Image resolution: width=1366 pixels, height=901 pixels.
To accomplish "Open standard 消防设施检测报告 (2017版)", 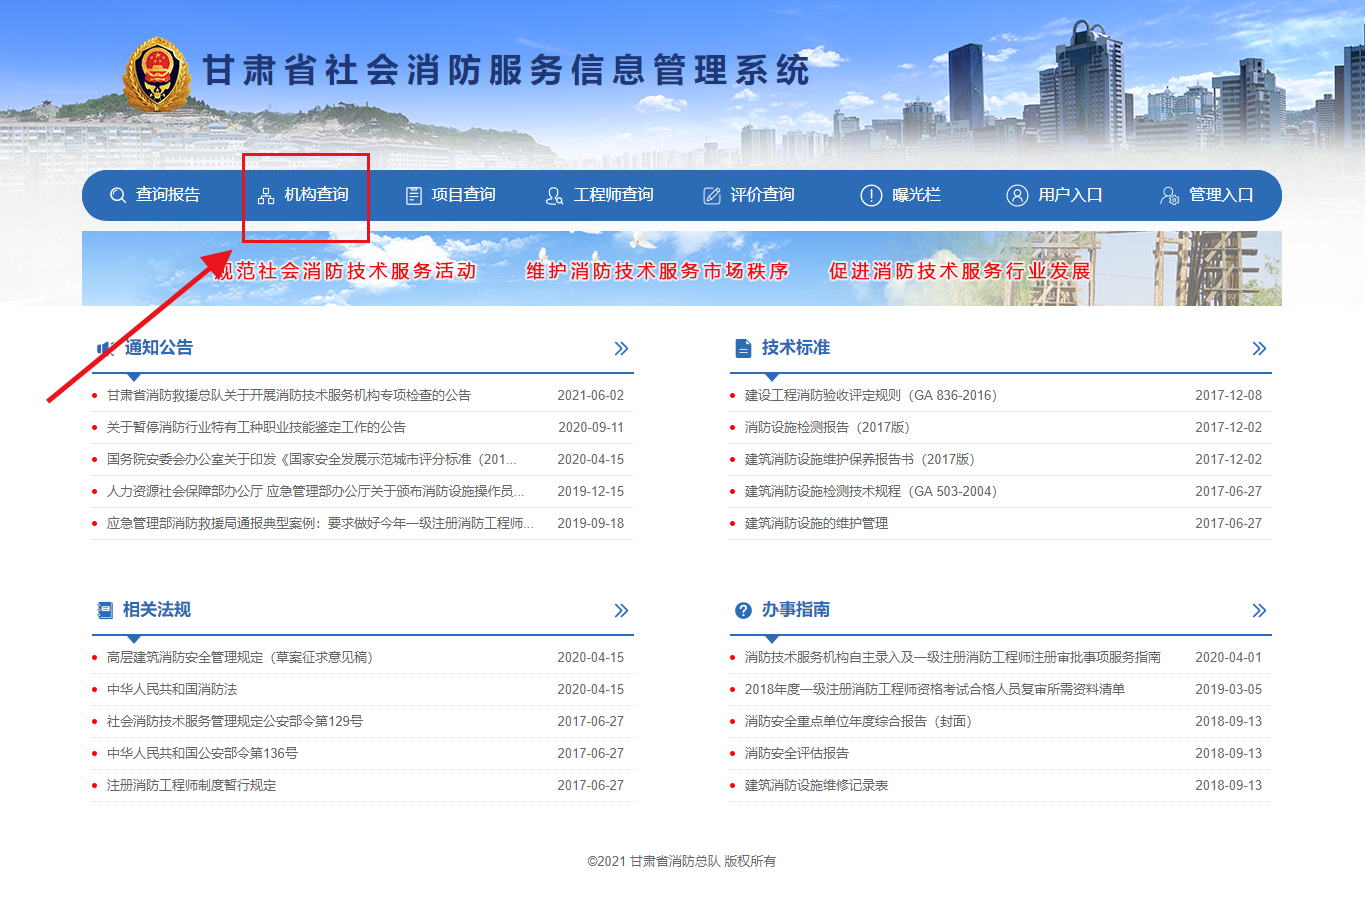I will [x=827, y=428].
